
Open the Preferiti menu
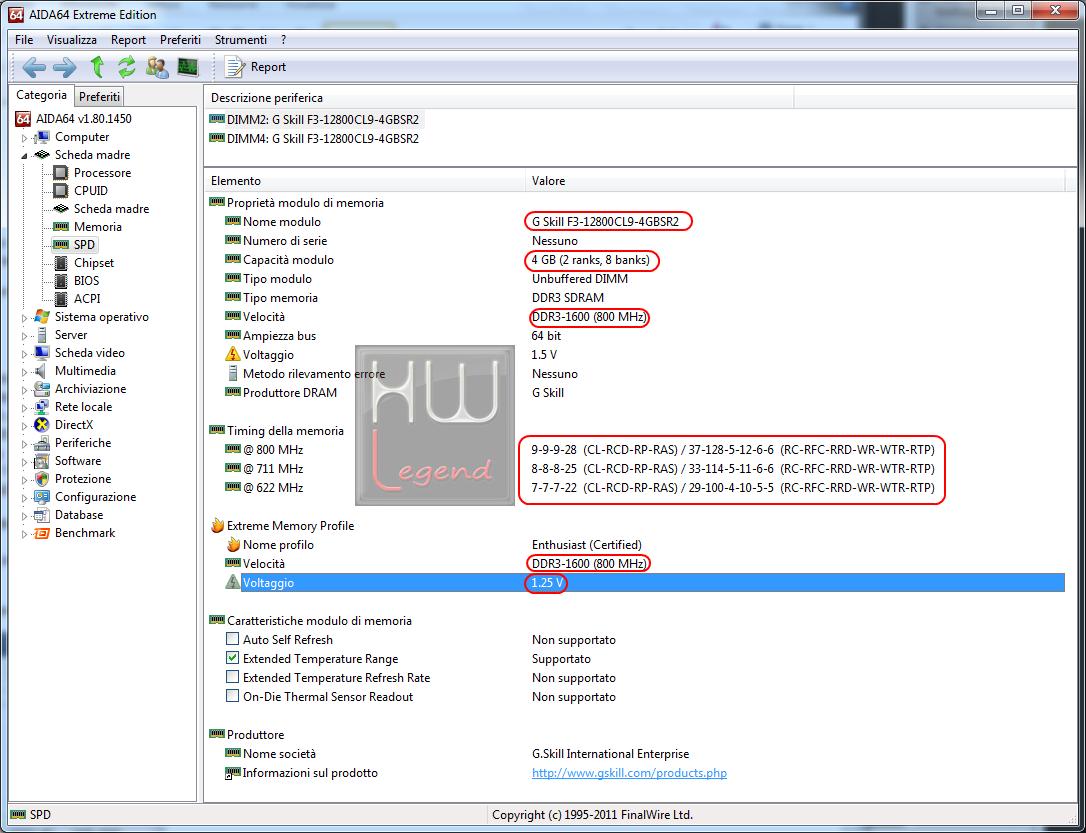coord(180,39)
